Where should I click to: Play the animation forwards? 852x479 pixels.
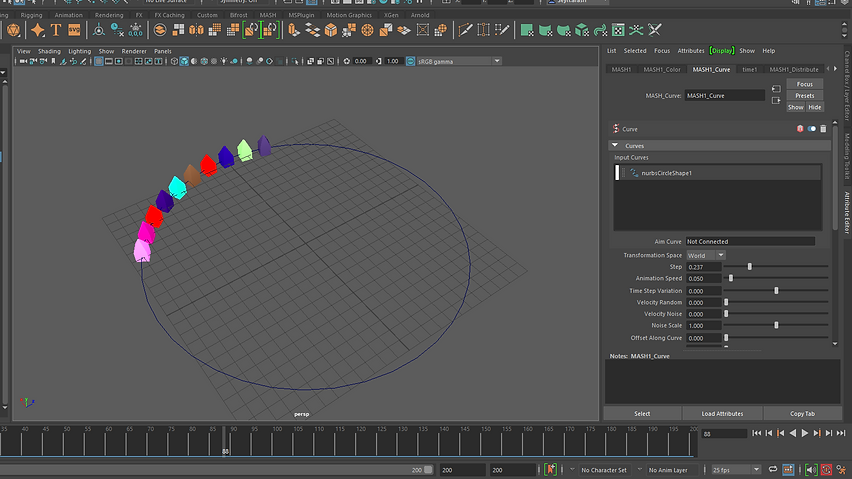[x=805, y=433]
